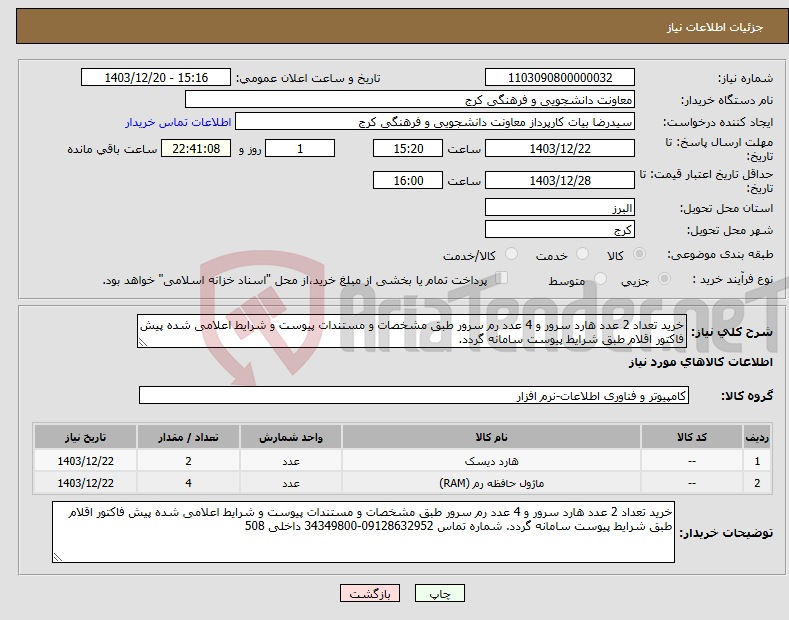Viewport: 789px width, 620px height.
Task: Open the اطلاعات تماس خریدار link
Action: coord(178,122)
